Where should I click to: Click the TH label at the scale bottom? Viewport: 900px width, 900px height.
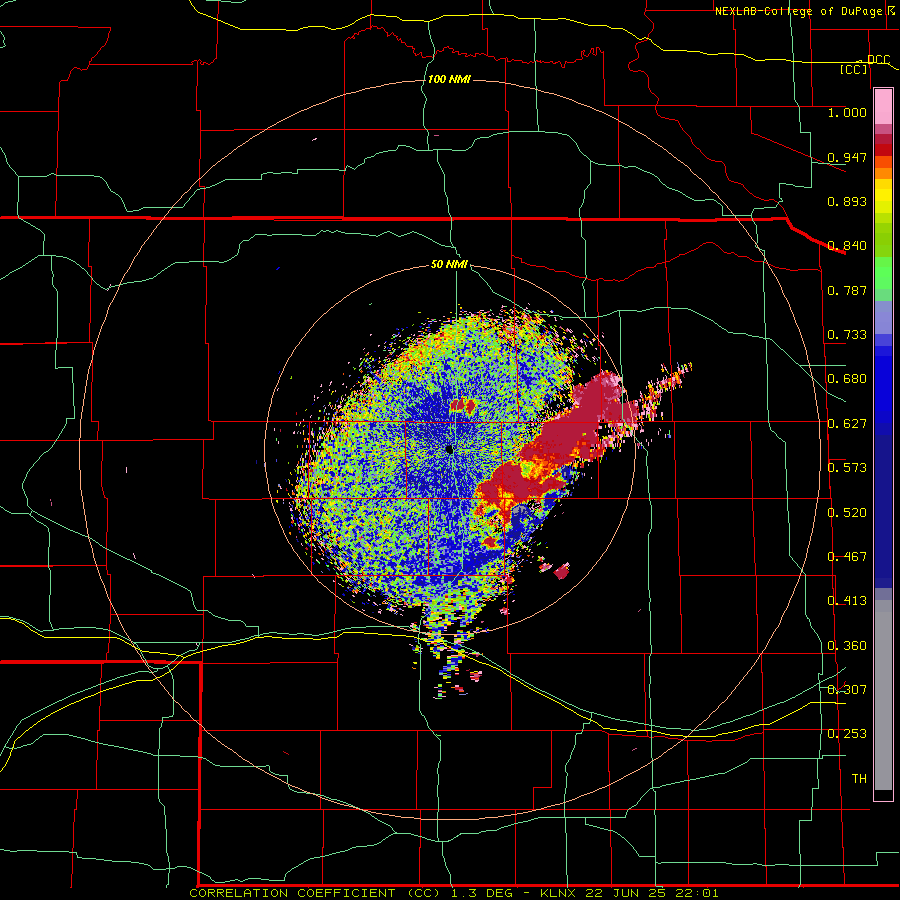pos(859,779)
